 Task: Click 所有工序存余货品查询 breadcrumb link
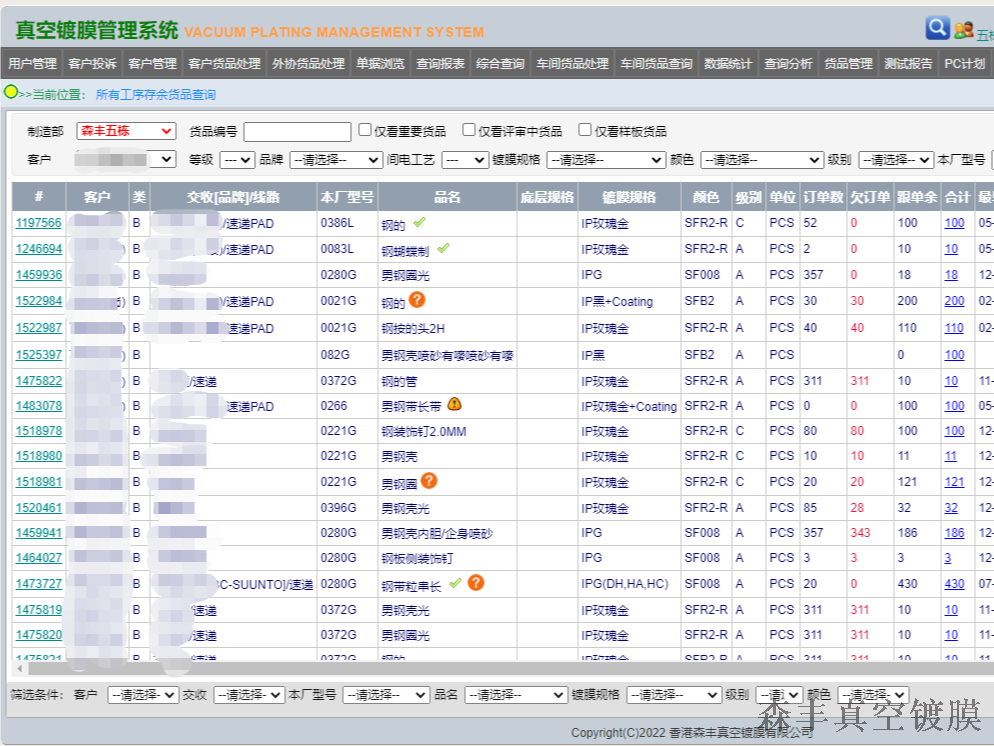(x=156, y=94)
